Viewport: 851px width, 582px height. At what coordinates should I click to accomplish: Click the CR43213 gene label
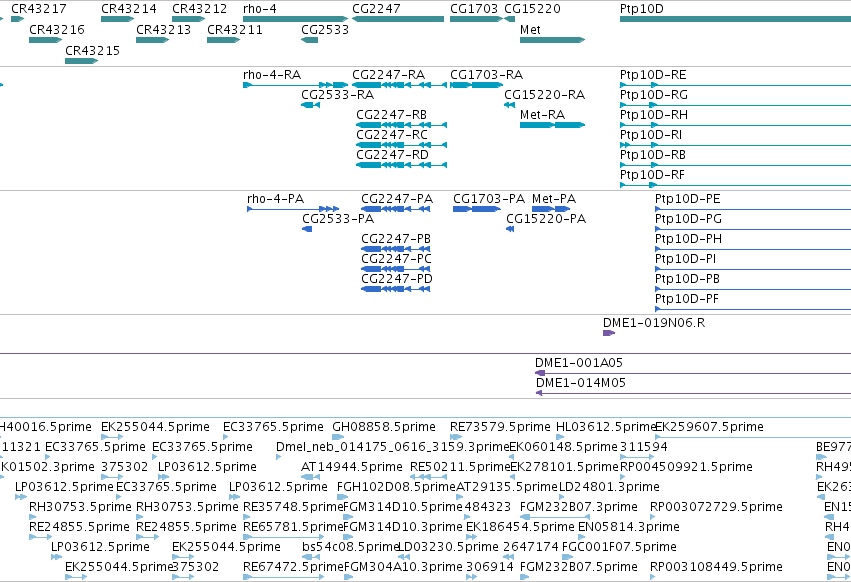click(163, 29)
